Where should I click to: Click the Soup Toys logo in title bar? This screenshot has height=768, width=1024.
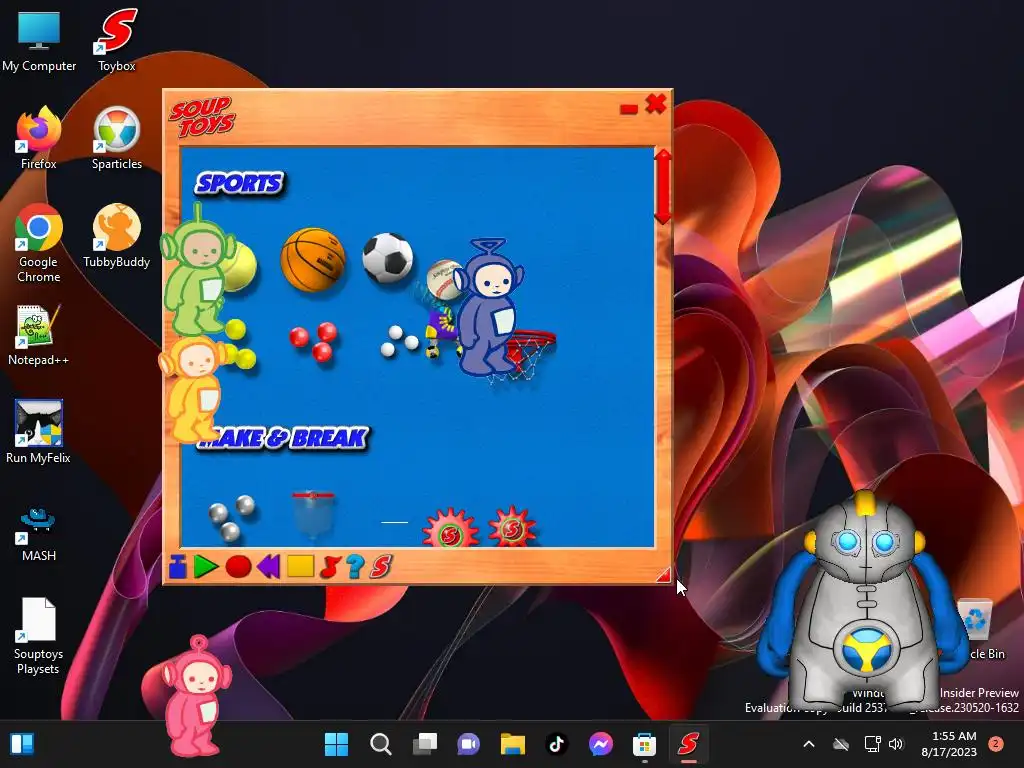point(202,117)
